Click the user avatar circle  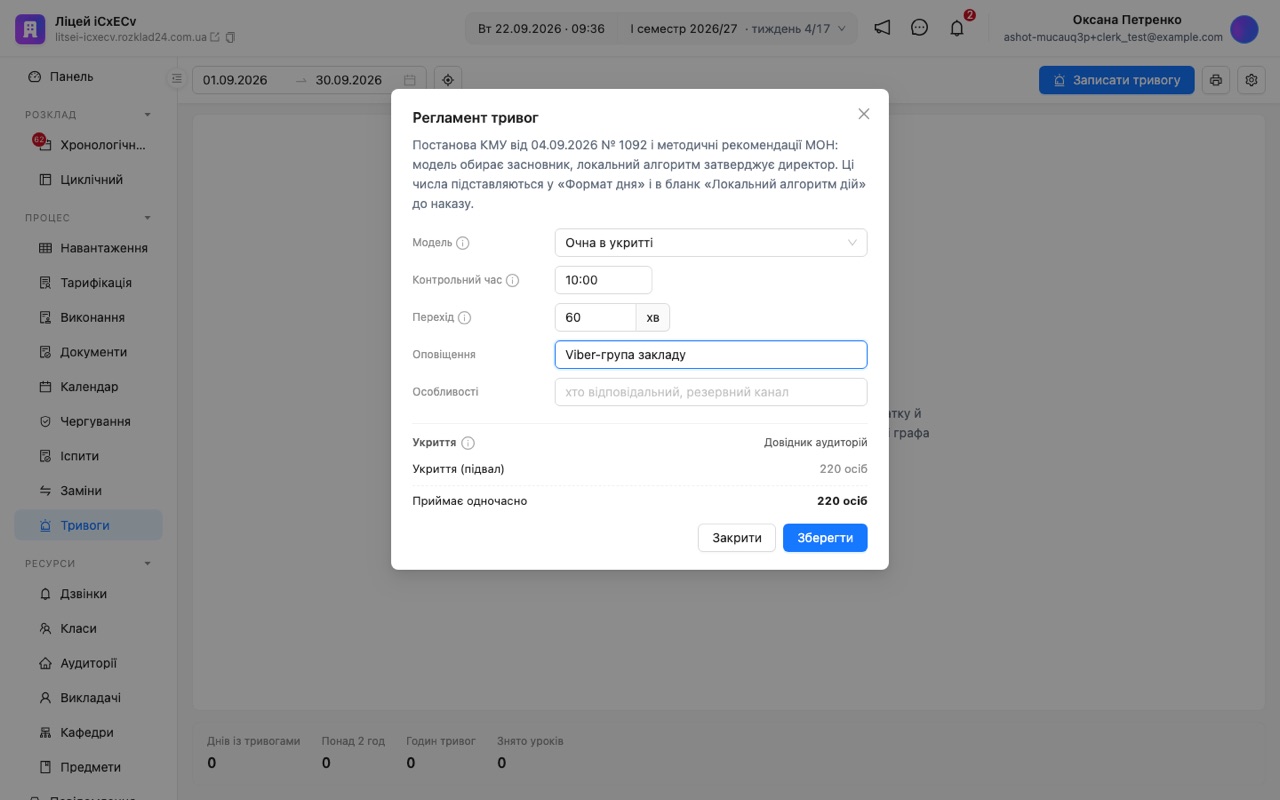coord(1244,29)
